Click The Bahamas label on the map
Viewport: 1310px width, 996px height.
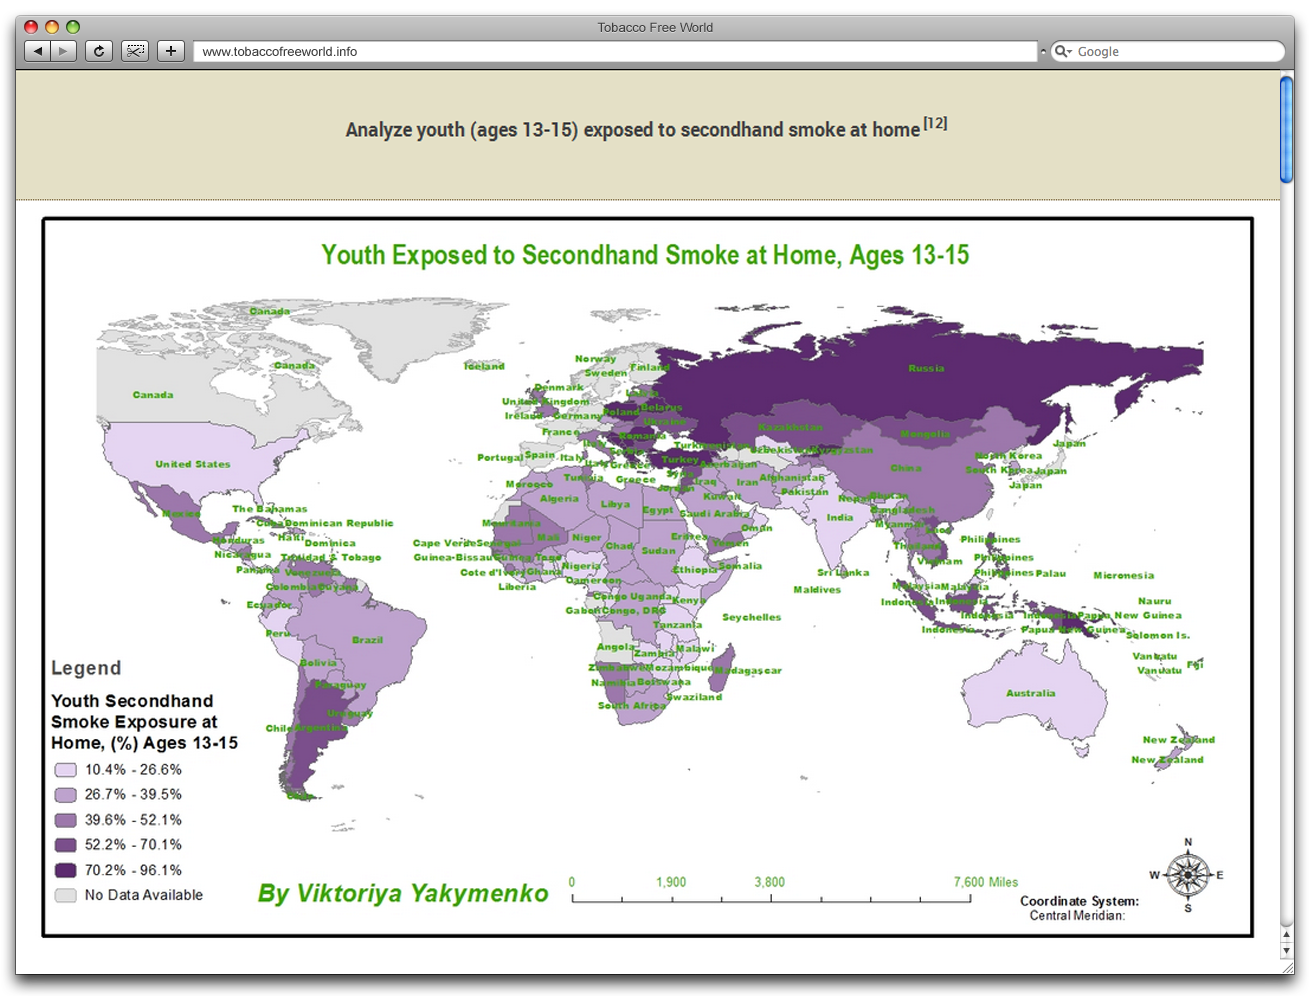point(270,509)
